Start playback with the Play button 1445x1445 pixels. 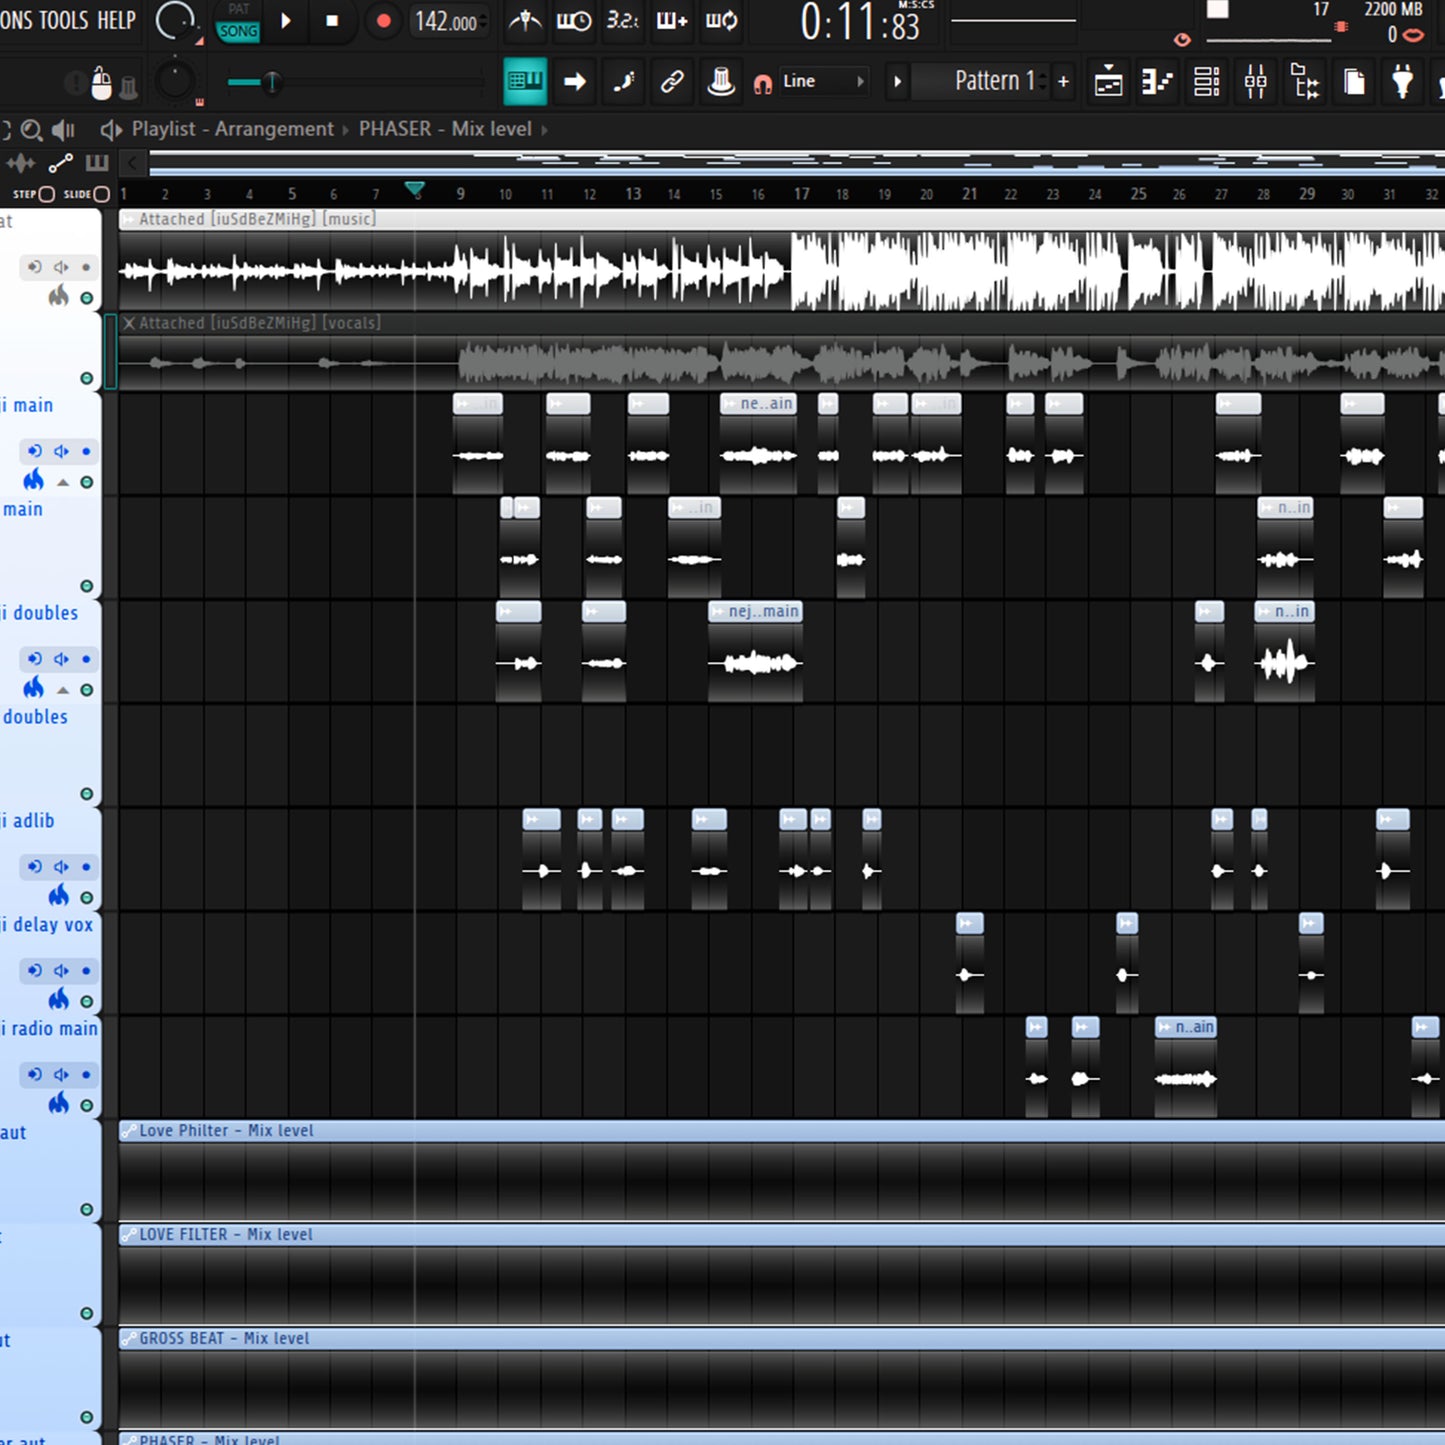pyautogui.click(x=286, y=21)
